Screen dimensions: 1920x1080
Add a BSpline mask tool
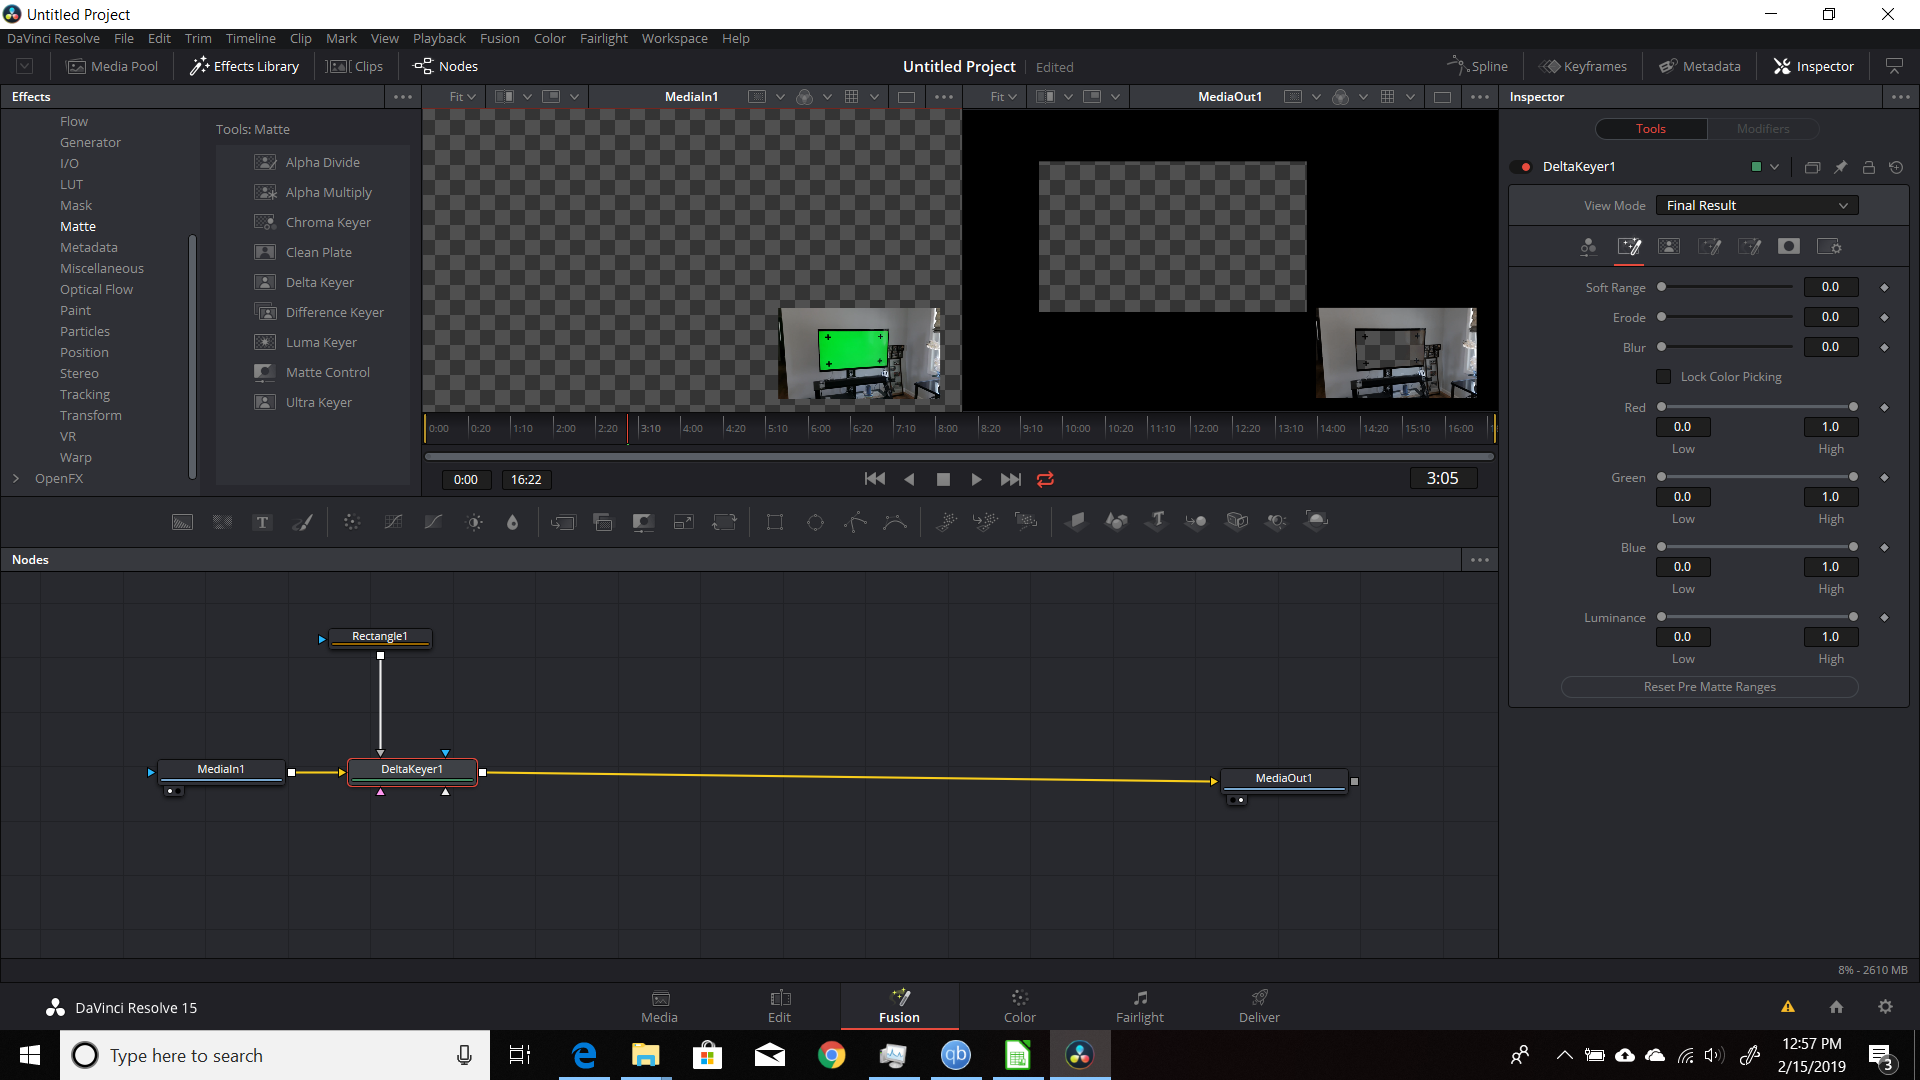point(895,522)
